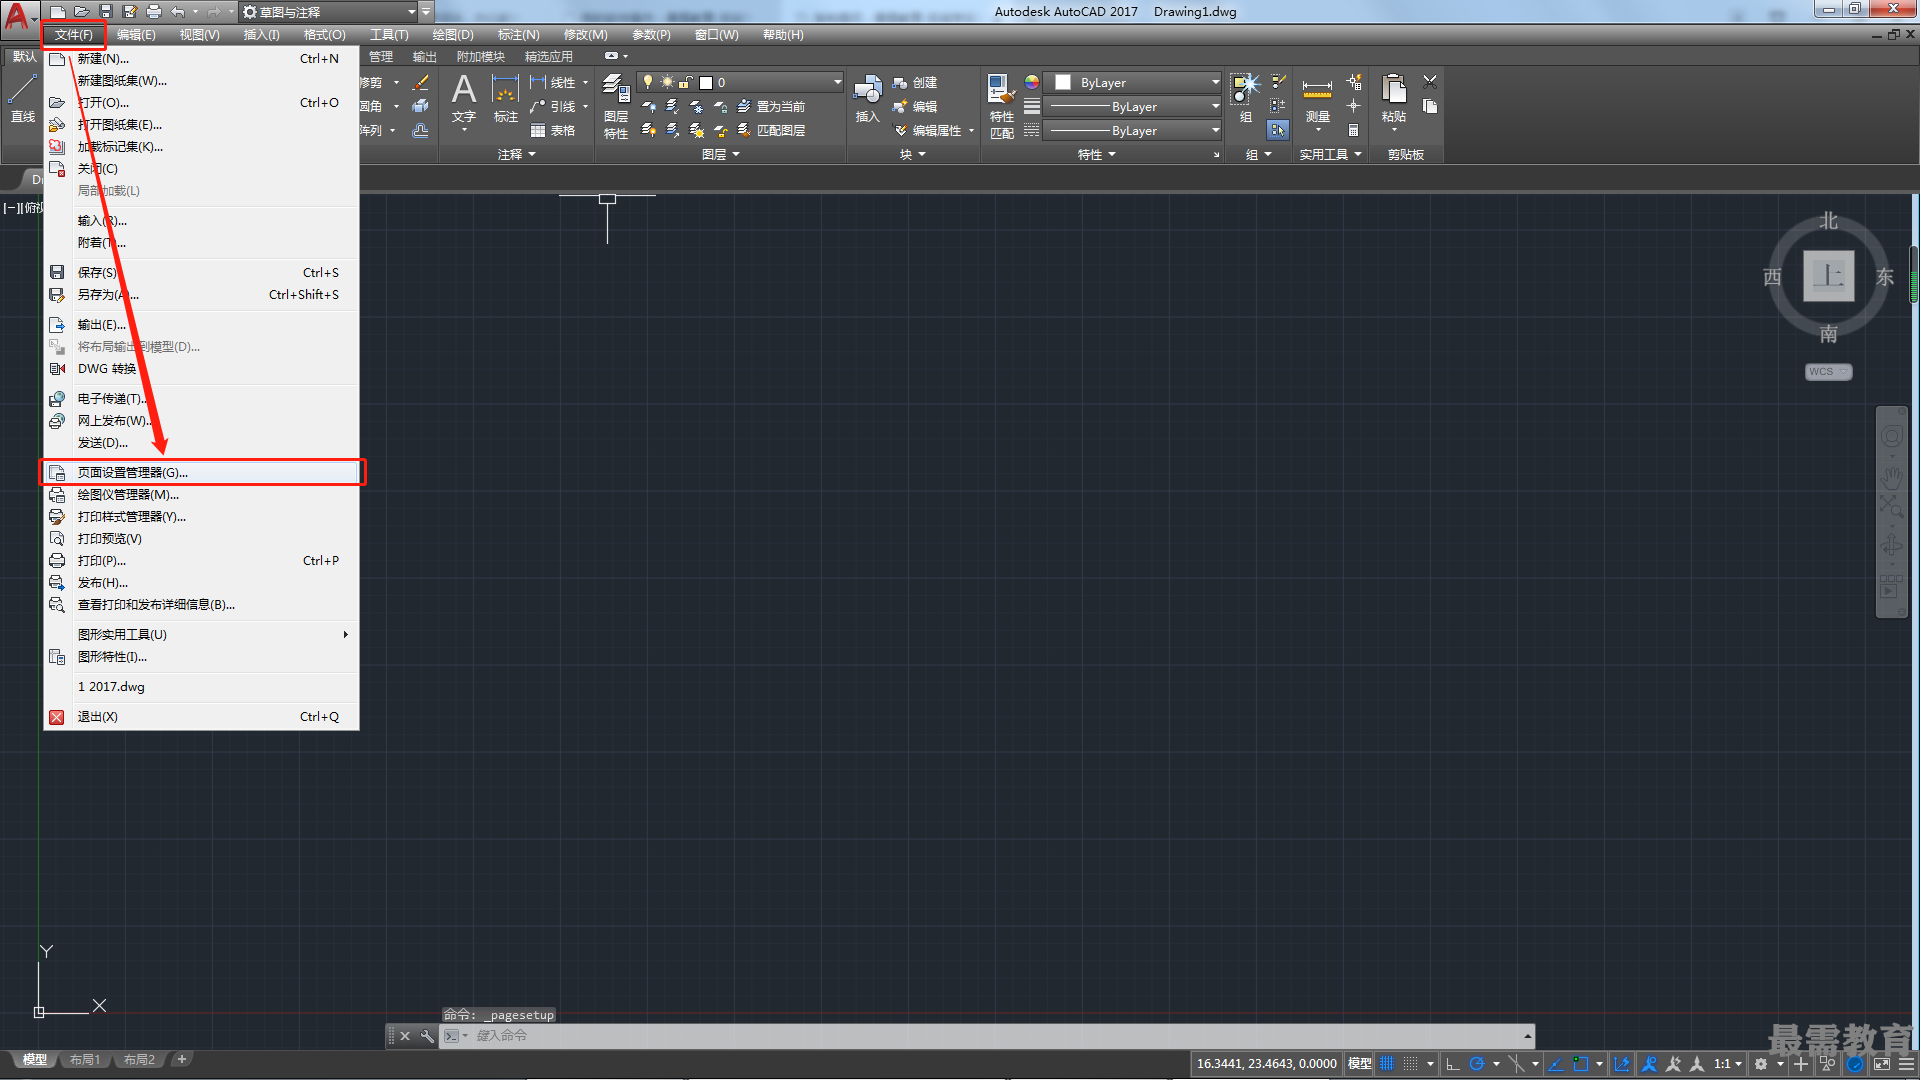Toggle clean screen icon in status bar
Screen dimensions: 1920x1080
tap(1882, 1064)
